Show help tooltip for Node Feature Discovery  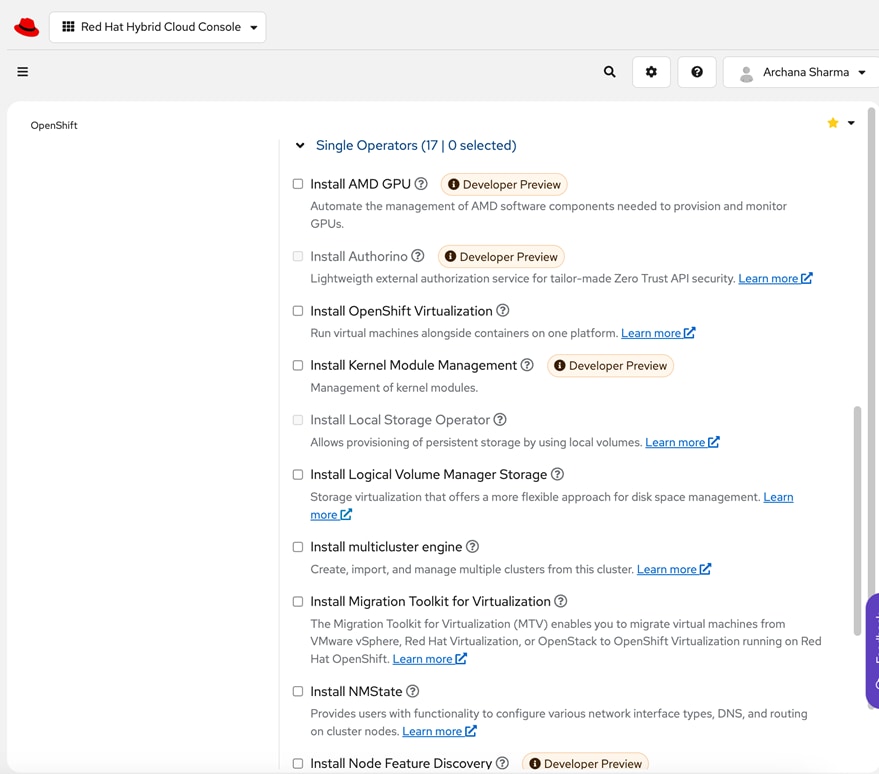click(503, 763)
